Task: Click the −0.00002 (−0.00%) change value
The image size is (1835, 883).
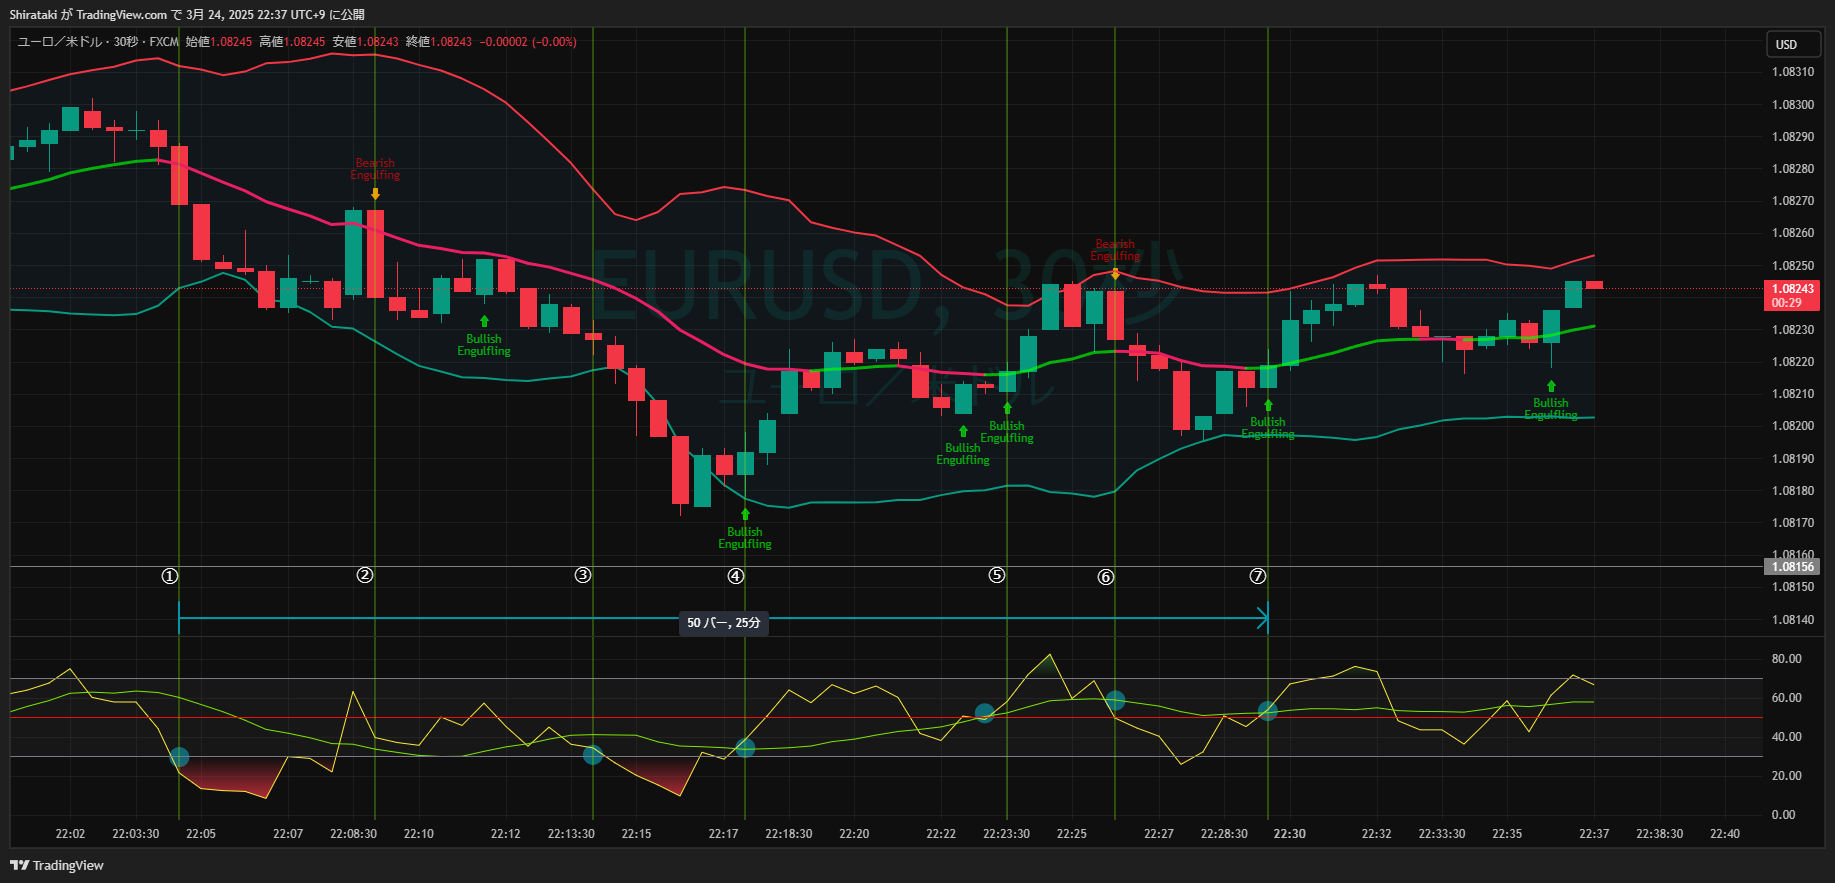Action: [x=528, y=42]
